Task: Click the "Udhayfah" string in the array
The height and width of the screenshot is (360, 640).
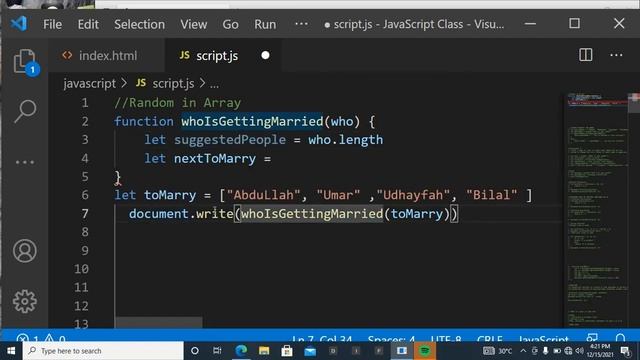Action: coord(413,195)
